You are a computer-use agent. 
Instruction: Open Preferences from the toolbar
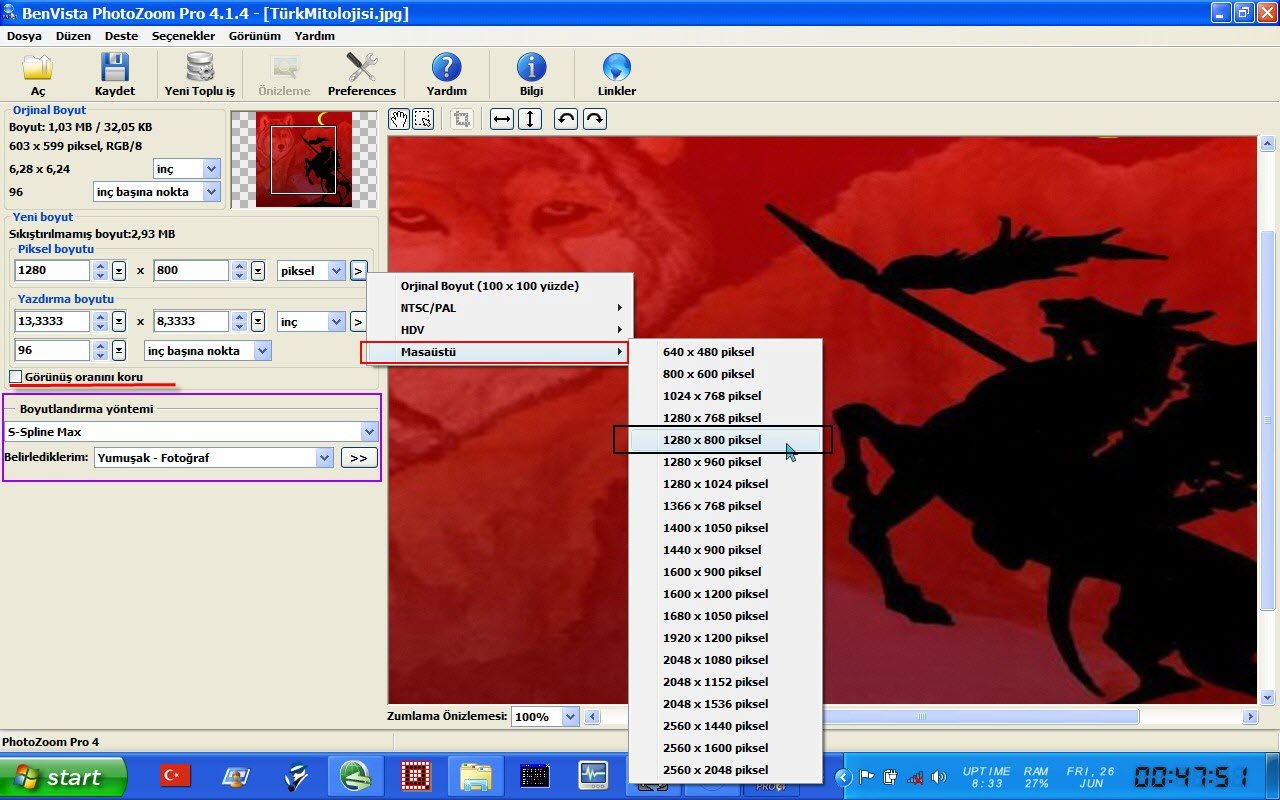click(x=362, y=73)
